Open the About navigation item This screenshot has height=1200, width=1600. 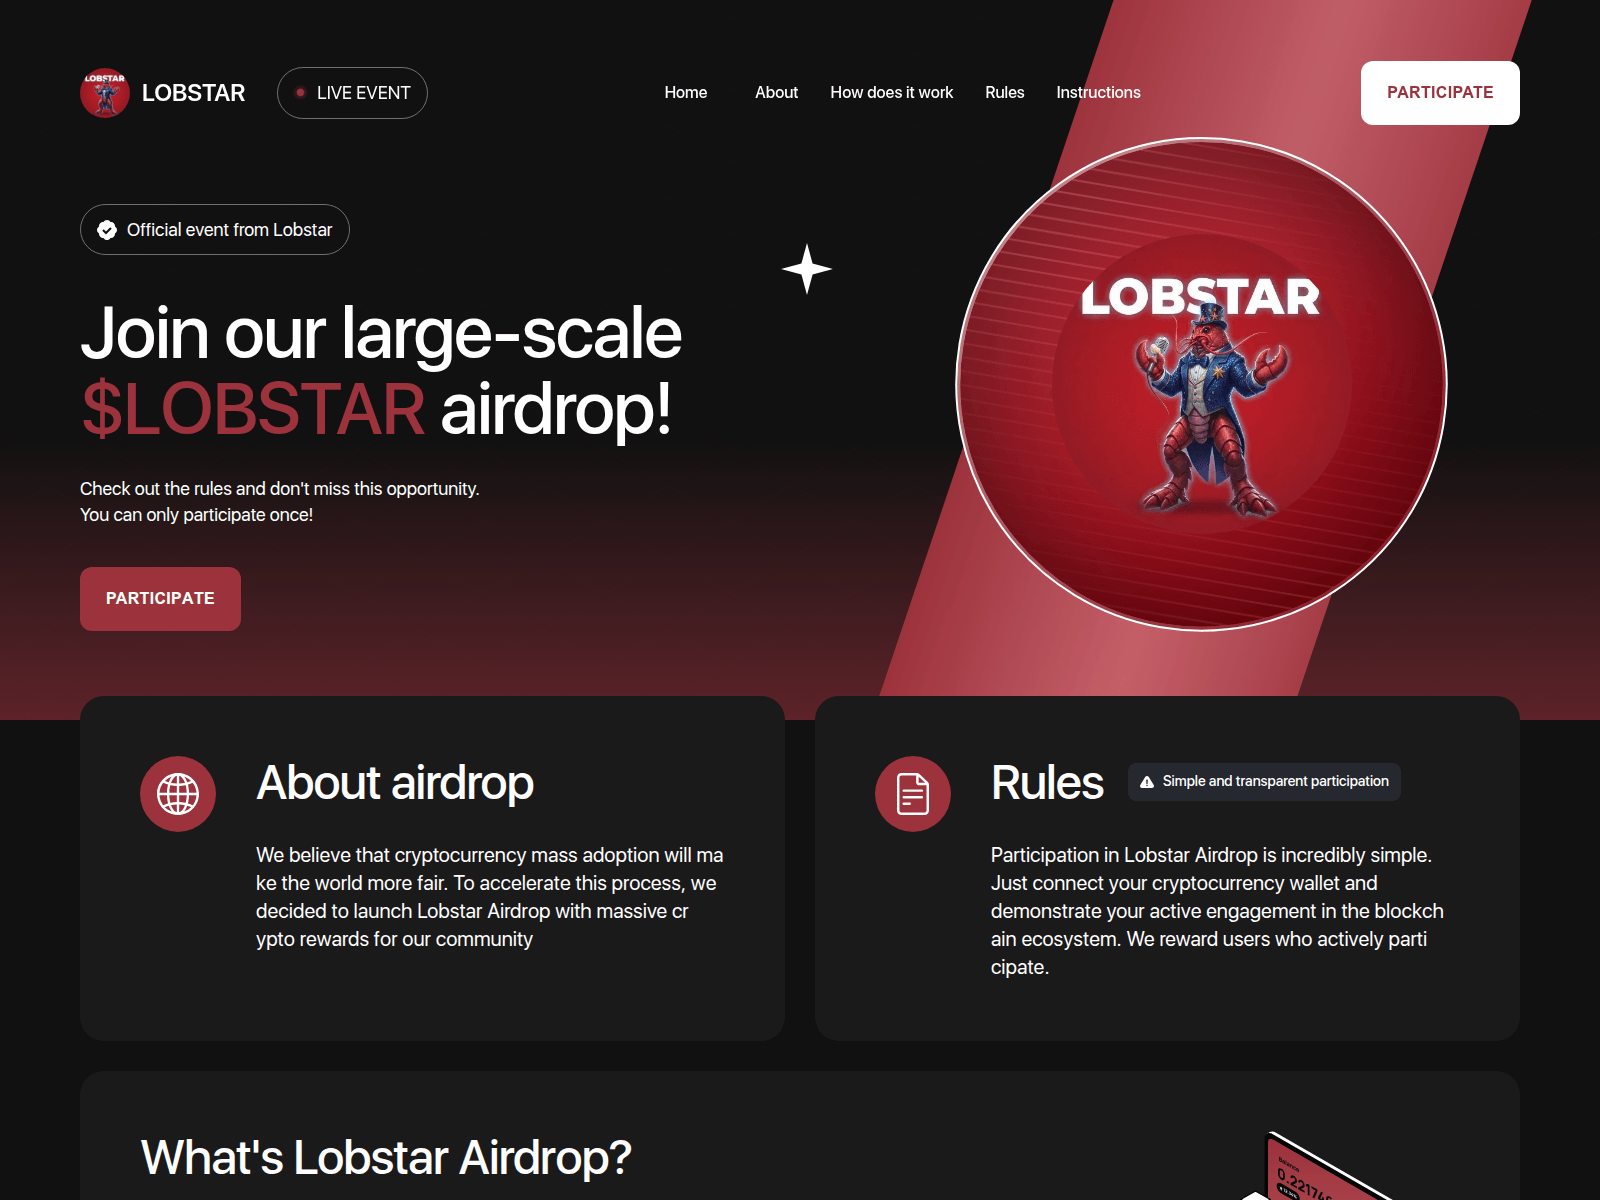click(776, 92)
